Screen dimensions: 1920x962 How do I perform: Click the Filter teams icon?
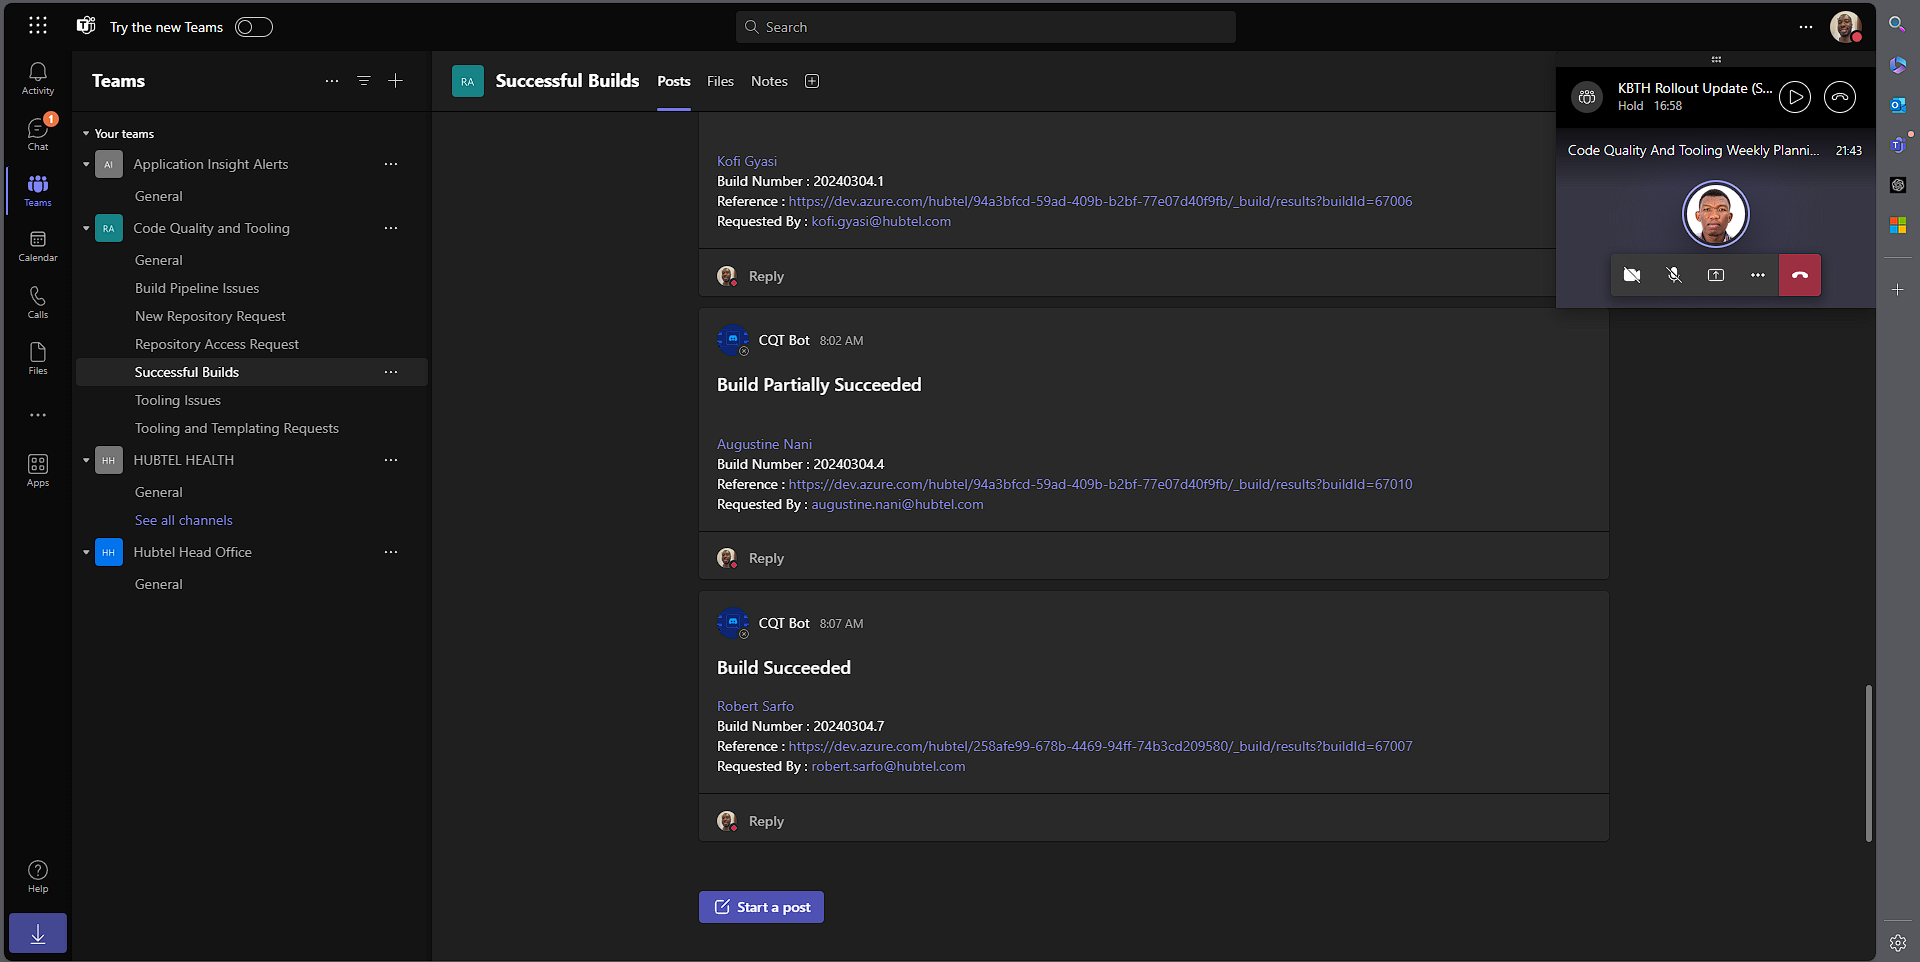[x=364, y=81]
